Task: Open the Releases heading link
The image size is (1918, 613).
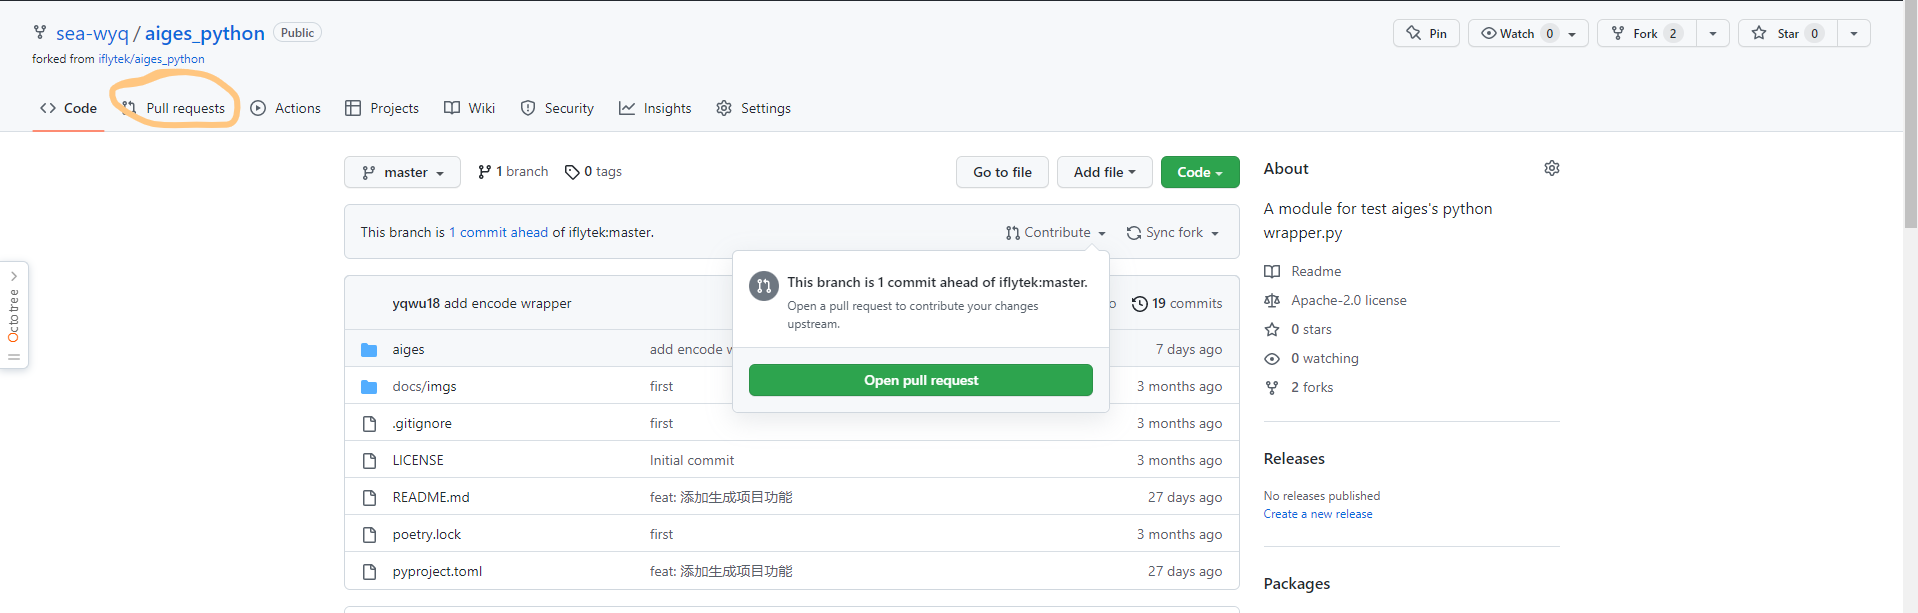Action: (1294, 459)
